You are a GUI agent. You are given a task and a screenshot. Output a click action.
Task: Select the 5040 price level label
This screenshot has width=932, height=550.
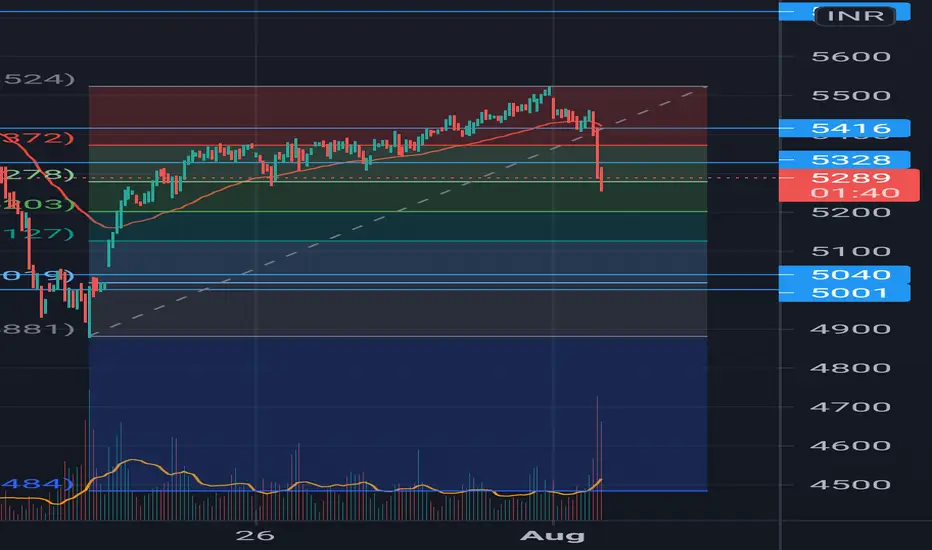[x=844, y=274]
